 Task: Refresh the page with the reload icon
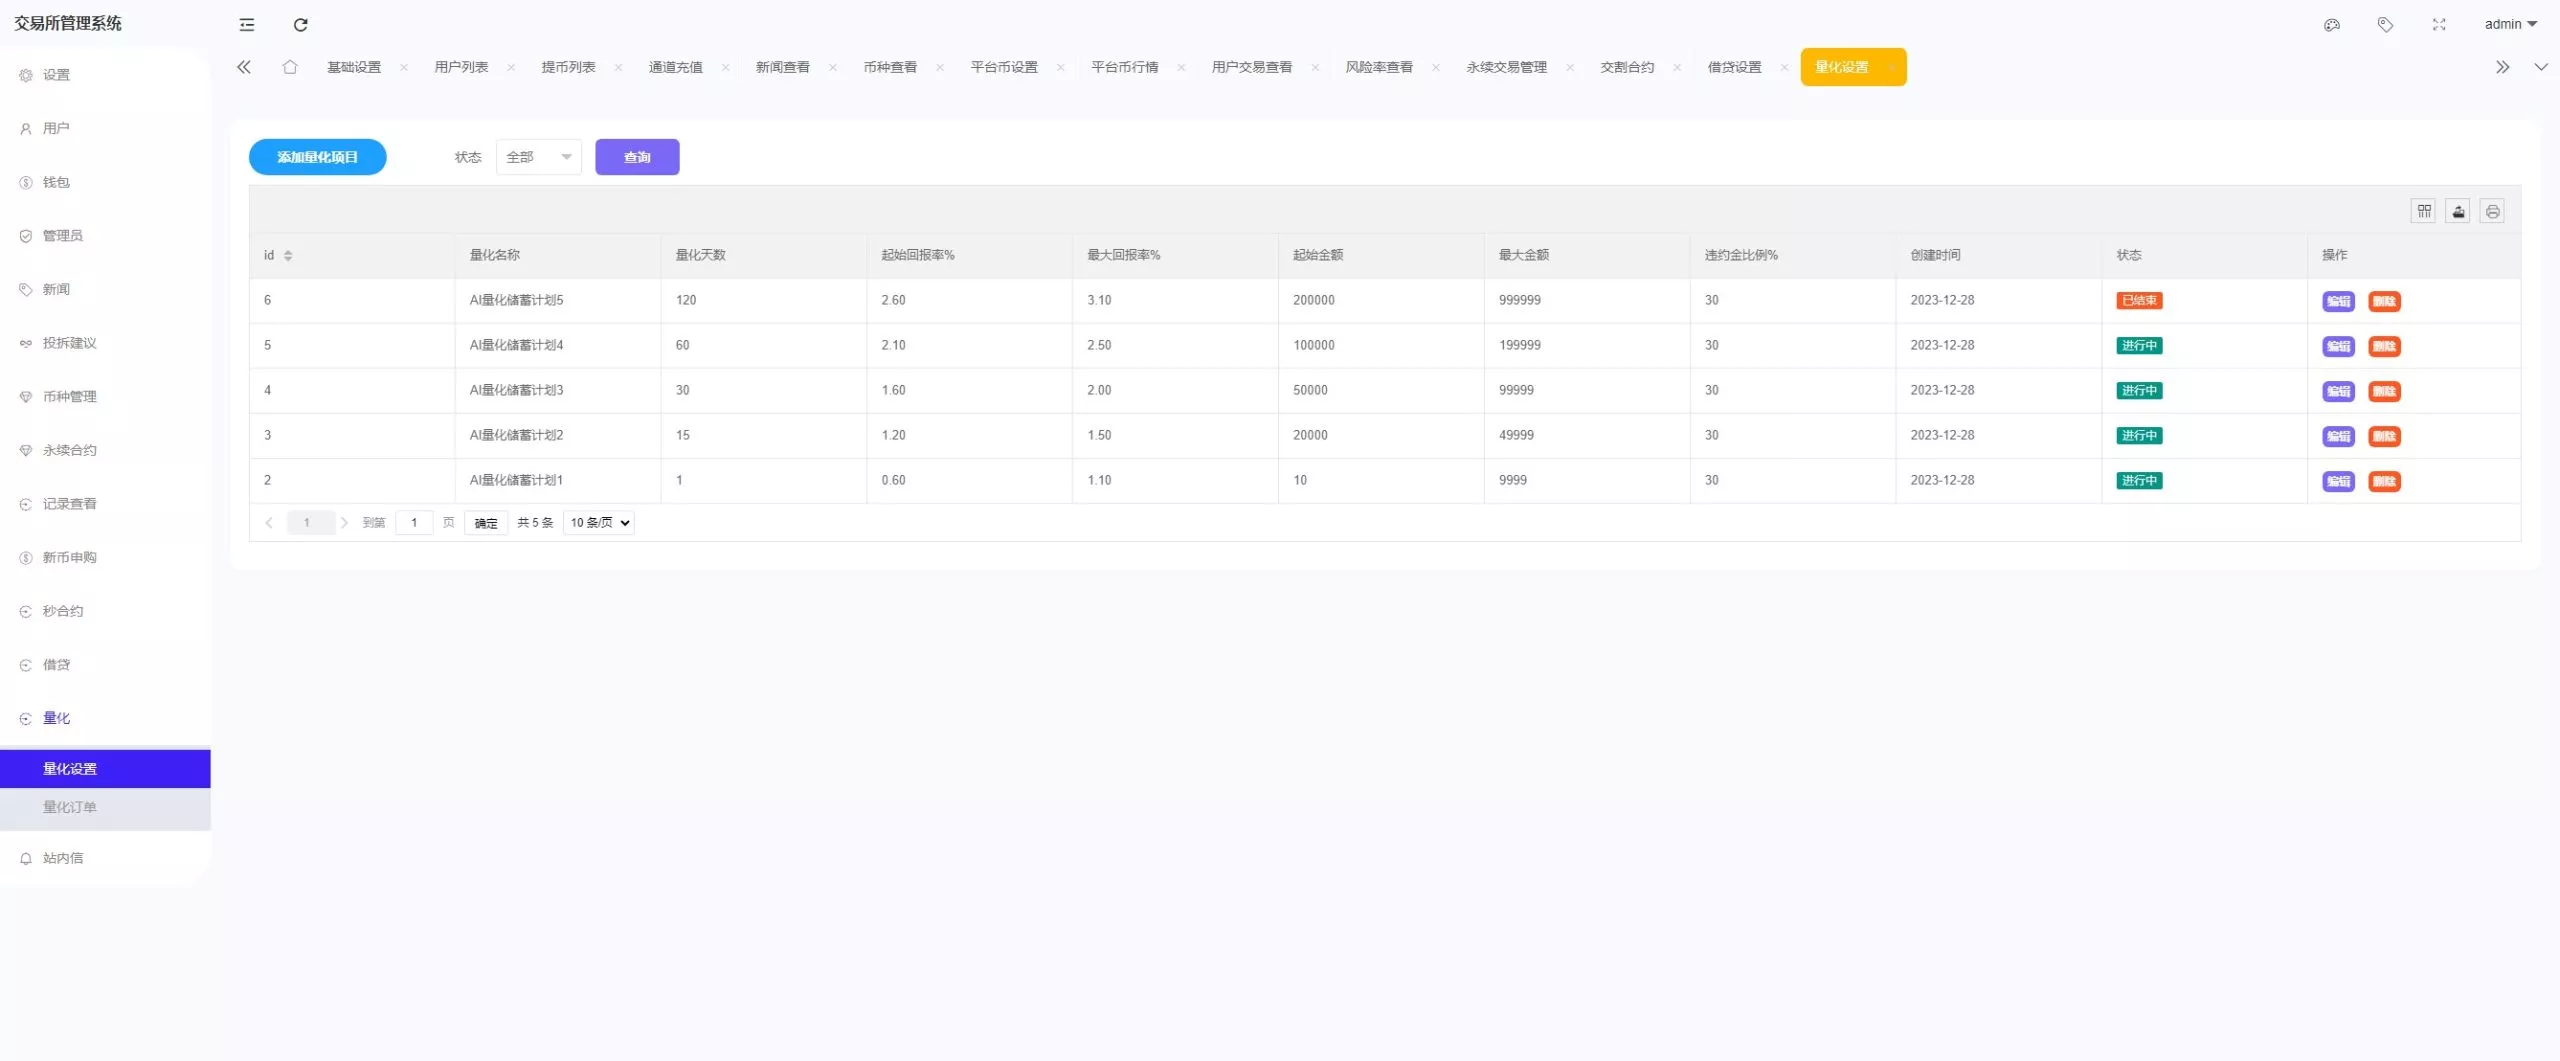(x=300, y=24)
